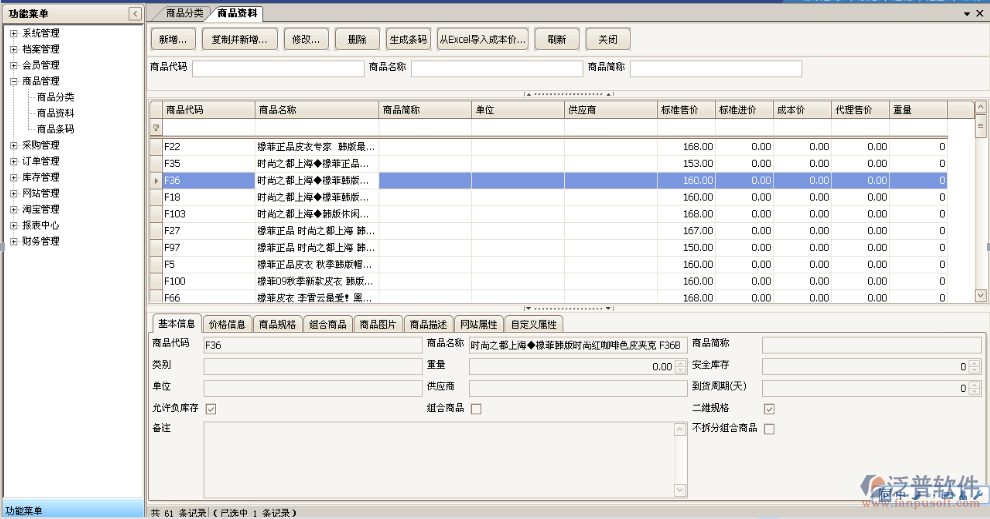The height and width of the screenshot is (519, 990).
Task: Increase the 安全库存 spinner value
Action: pyautogui.click(x=977, y=363)
